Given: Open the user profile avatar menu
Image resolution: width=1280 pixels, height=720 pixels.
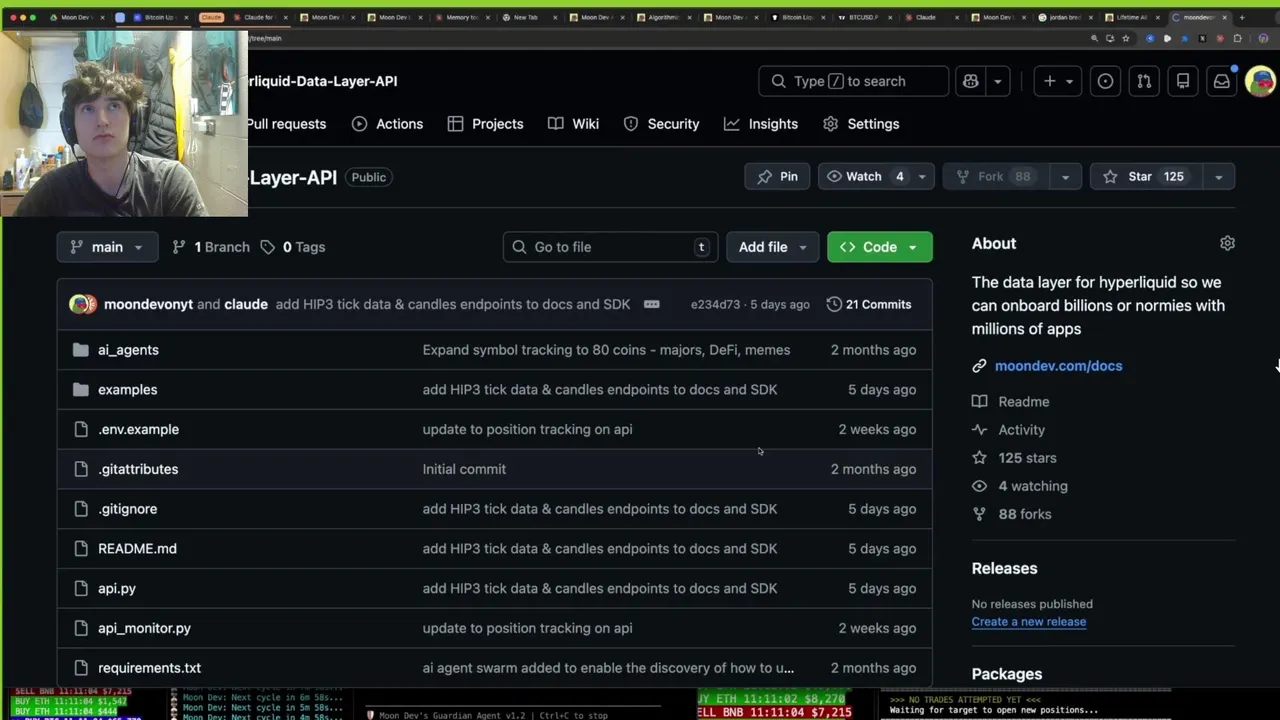Looking at the screenshot, I should coord(1260,81).
